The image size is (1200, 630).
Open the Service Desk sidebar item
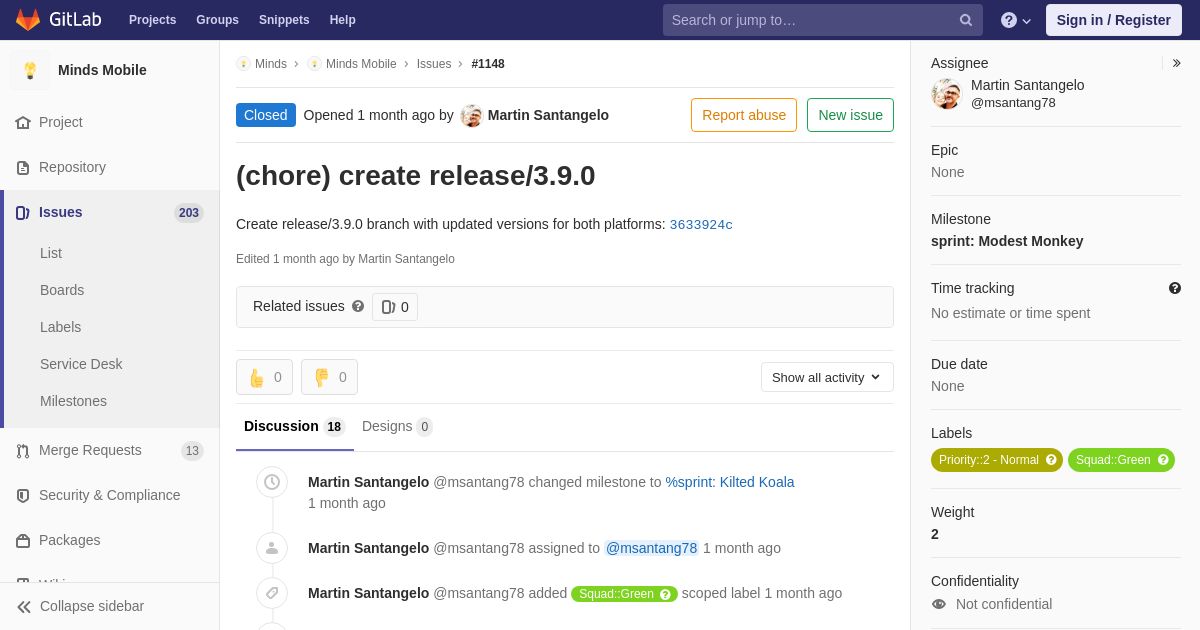[x=81, y=364]
